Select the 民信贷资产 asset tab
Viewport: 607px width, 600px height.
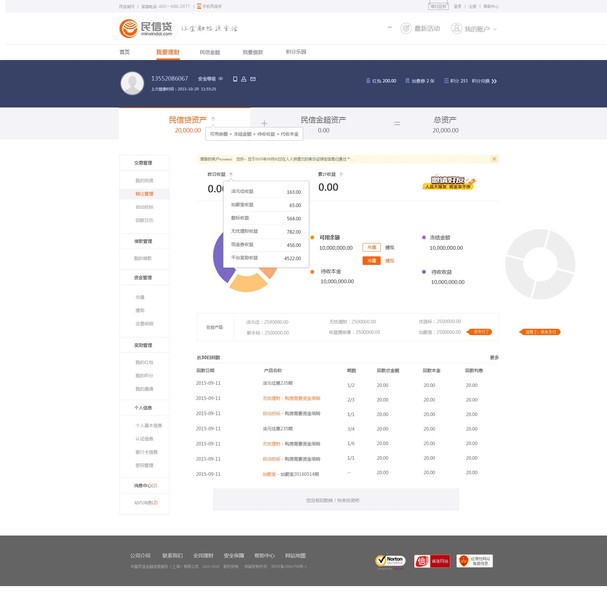tap(185, 124)
